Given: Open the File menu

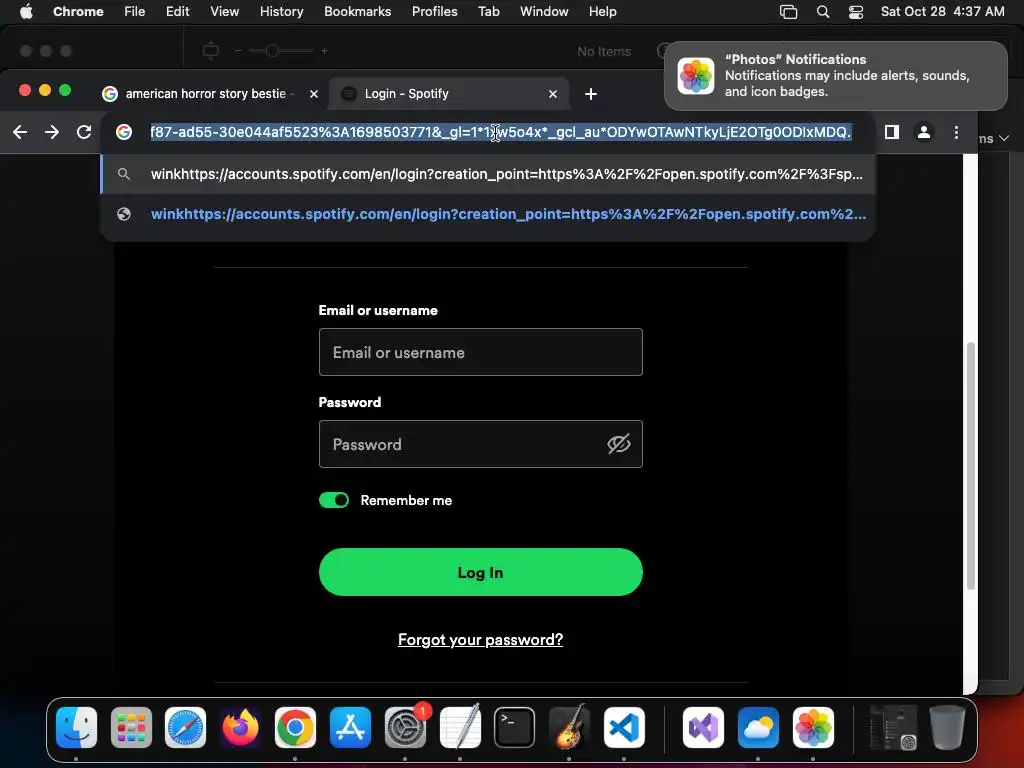Looking at the screenshot, I should [x=135, y=11].
